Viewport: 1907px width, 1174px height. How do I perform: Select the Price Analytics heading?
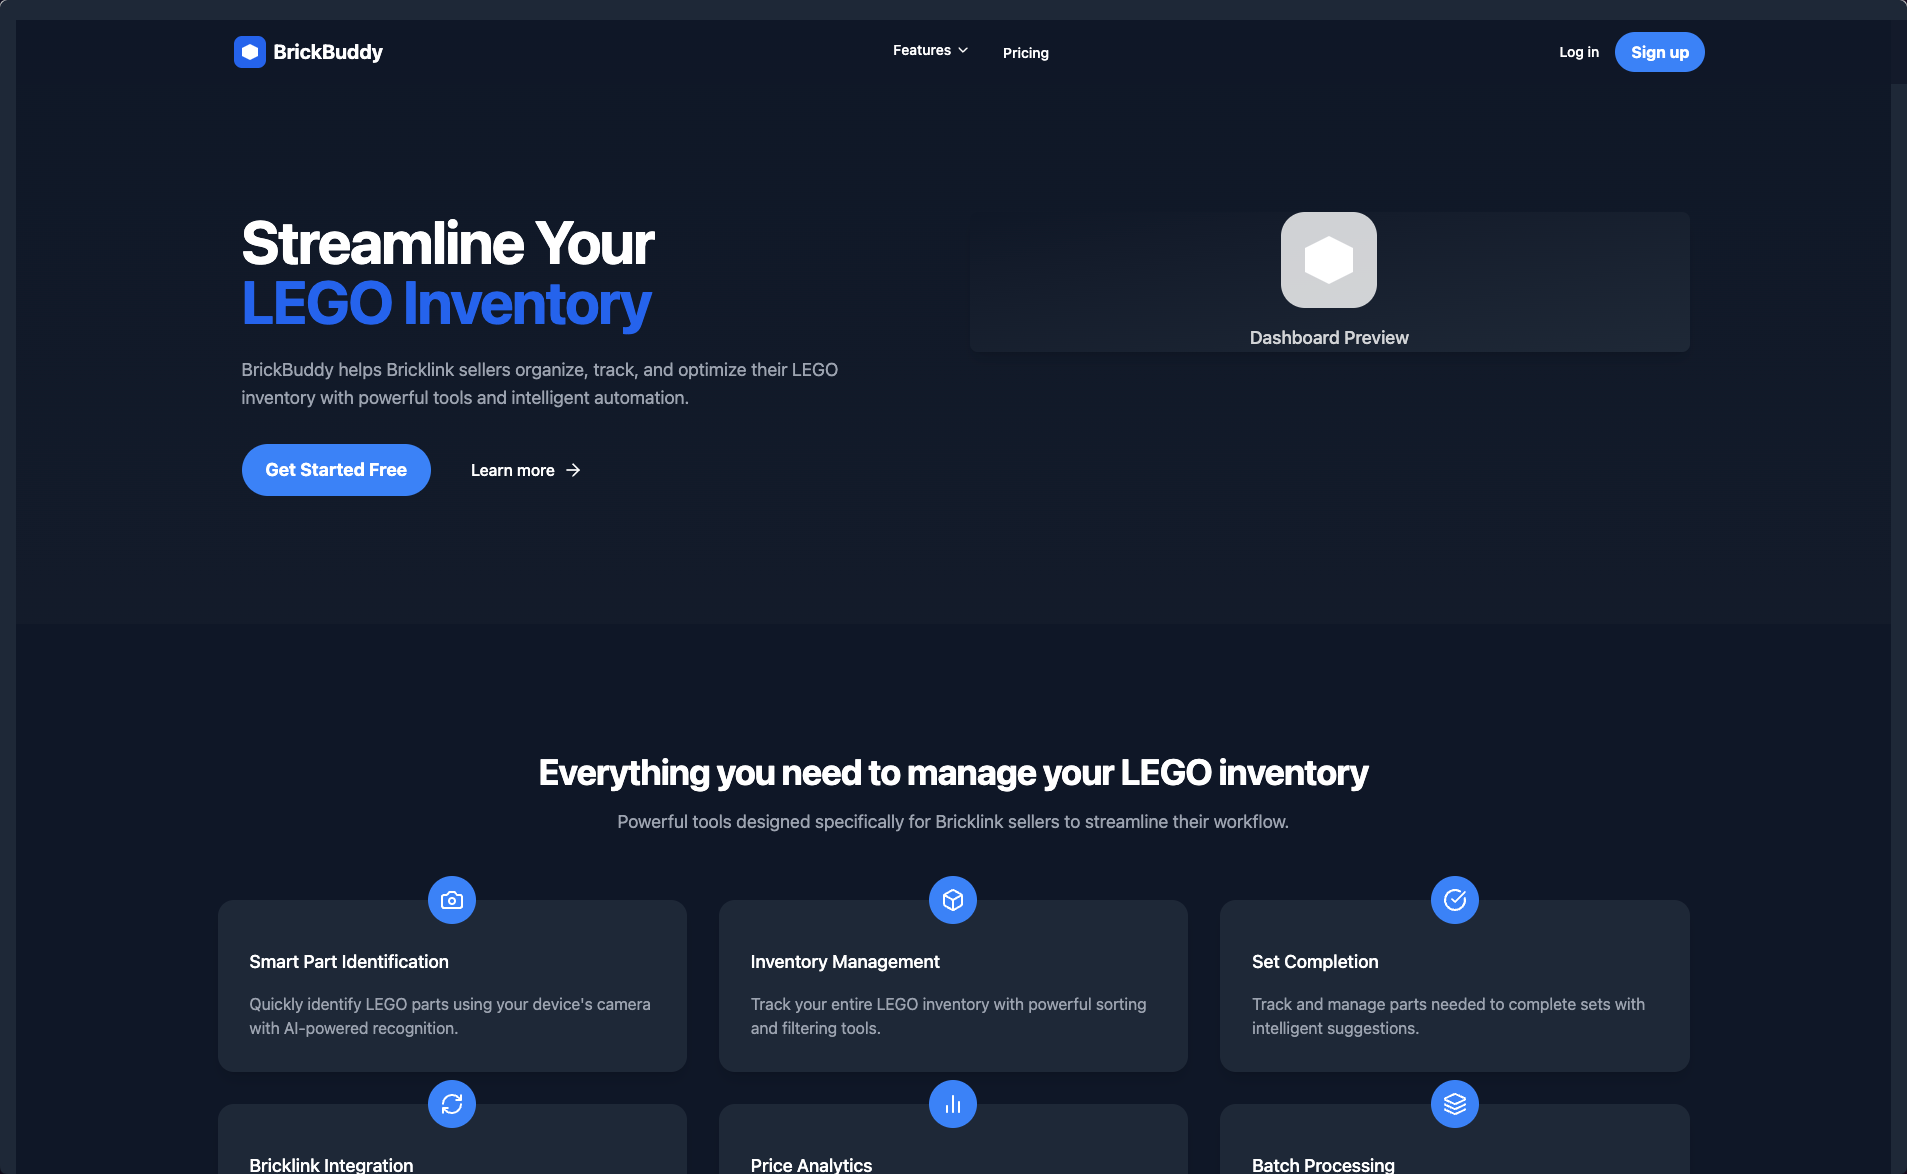coord(811,1165)
